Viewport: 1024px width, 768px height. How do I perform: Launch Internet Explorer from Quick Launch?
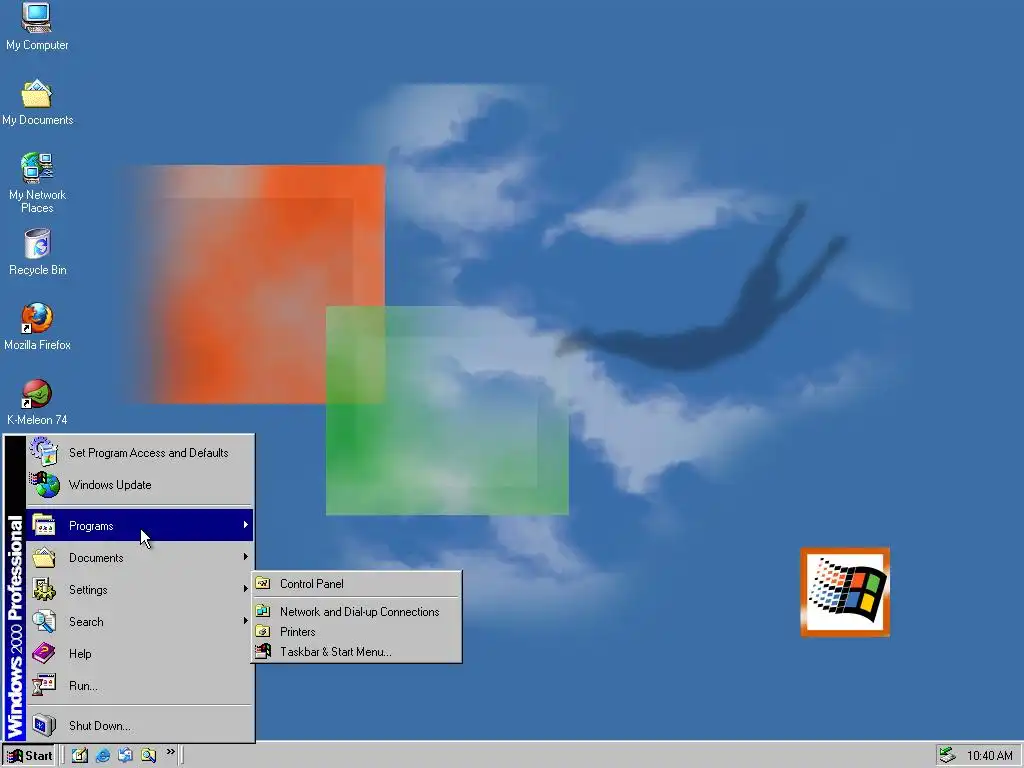pos(103,756)
